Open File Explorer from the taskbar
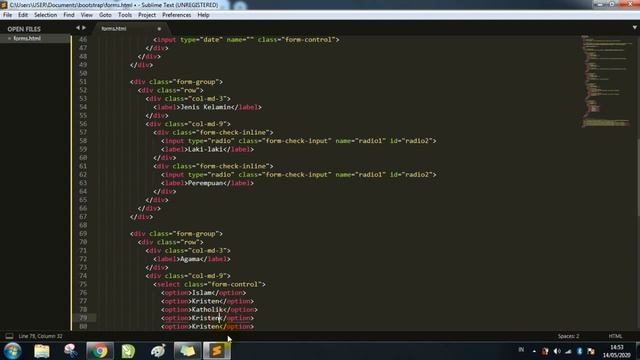640x360 pixels. tap(42, 351)
